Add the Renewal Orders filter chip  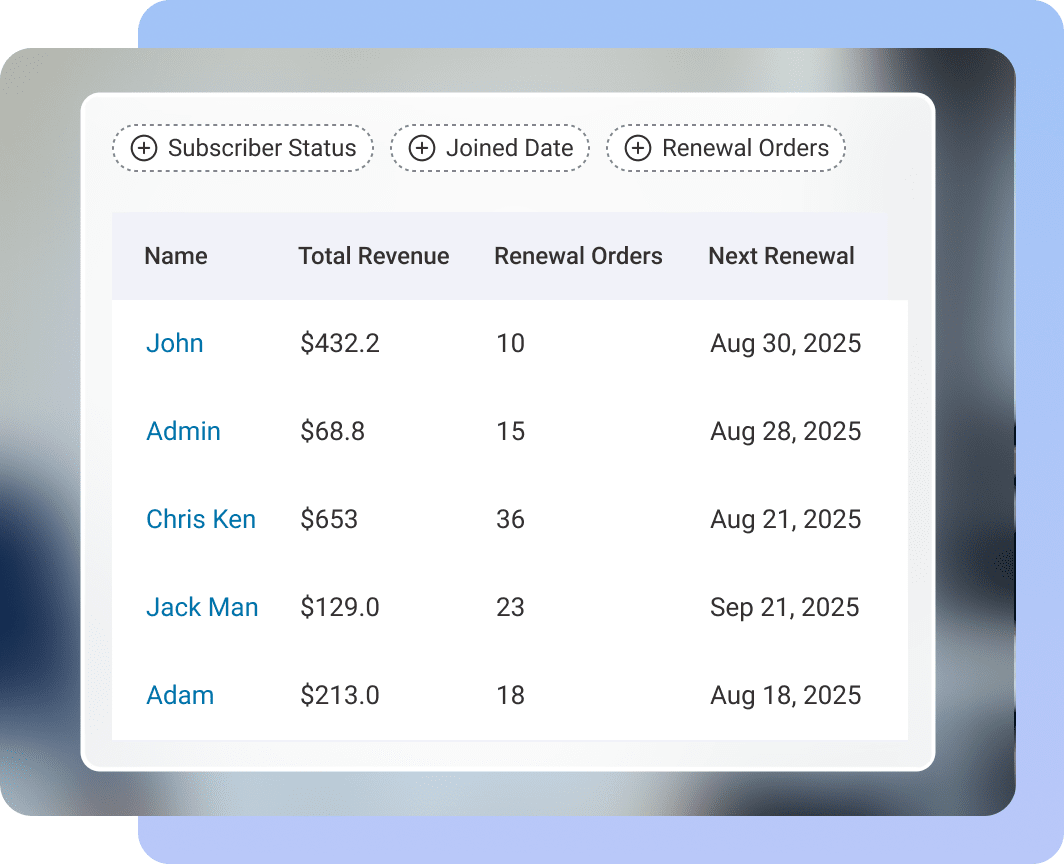click(x=725, y=148)
